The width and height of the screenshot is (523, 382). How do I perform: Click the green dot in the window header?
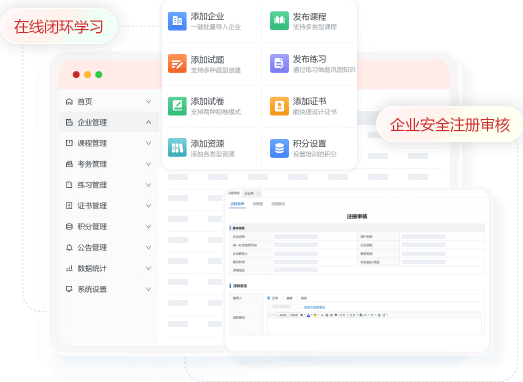[x=99, y=74]
